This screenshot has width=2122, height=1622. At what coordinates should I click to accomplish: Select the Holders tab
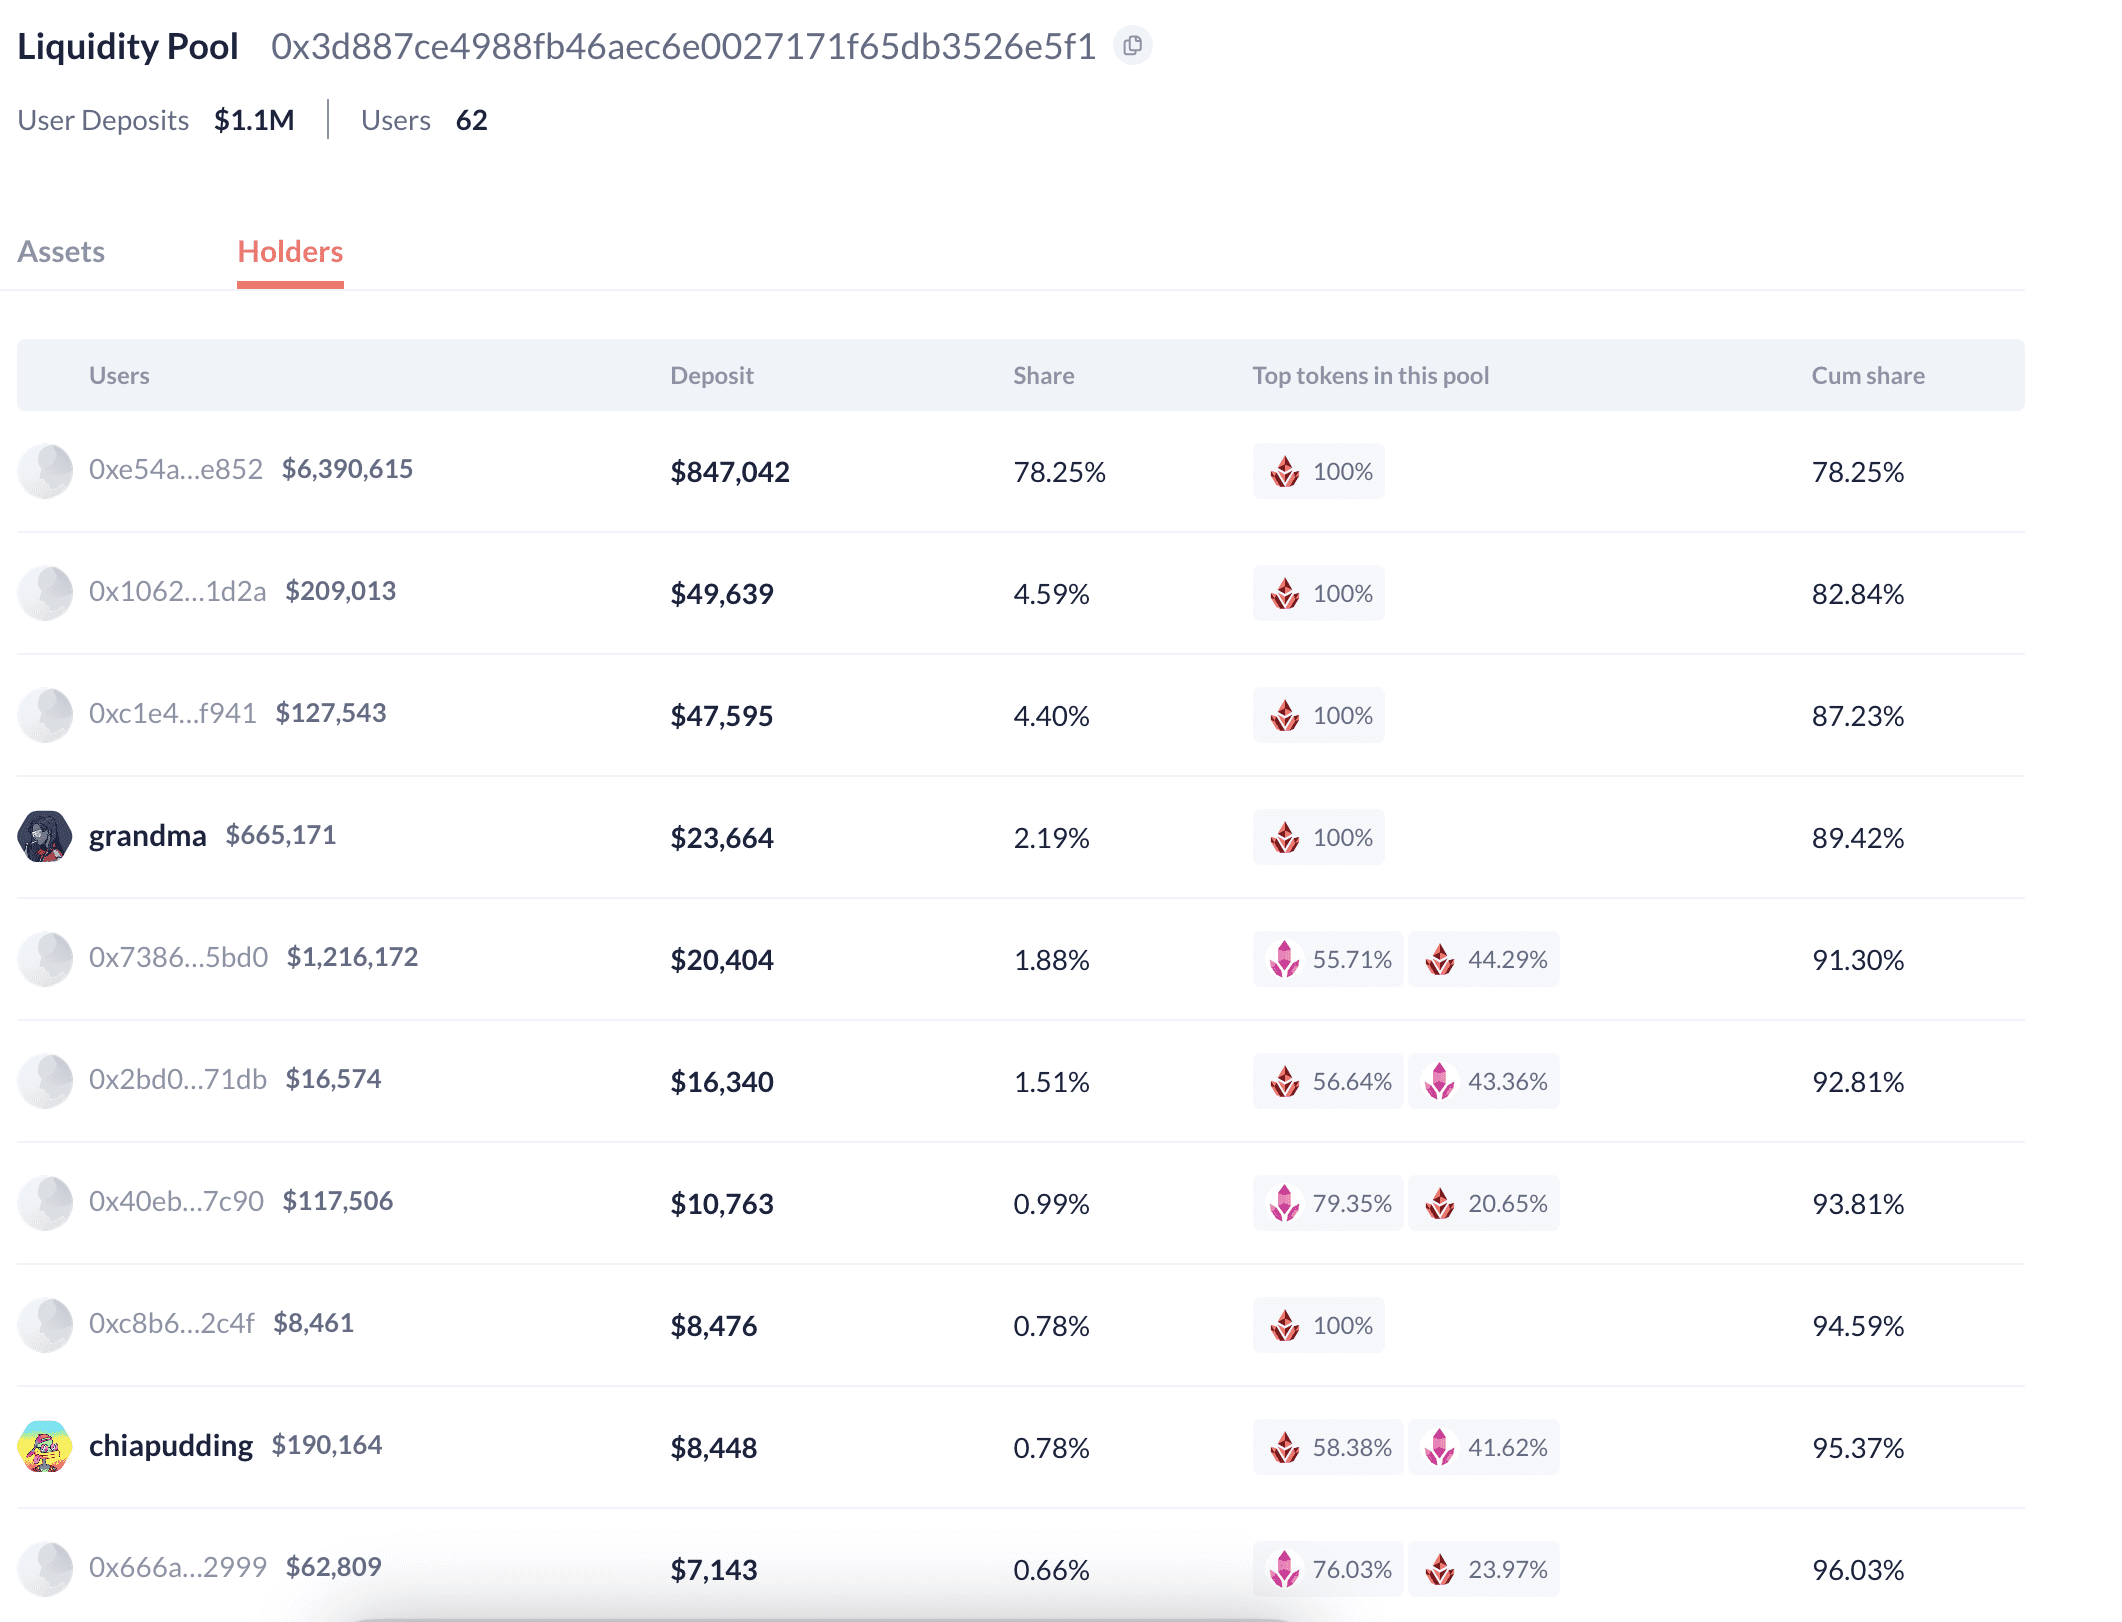pyautogui.click(x=290, y=252)
